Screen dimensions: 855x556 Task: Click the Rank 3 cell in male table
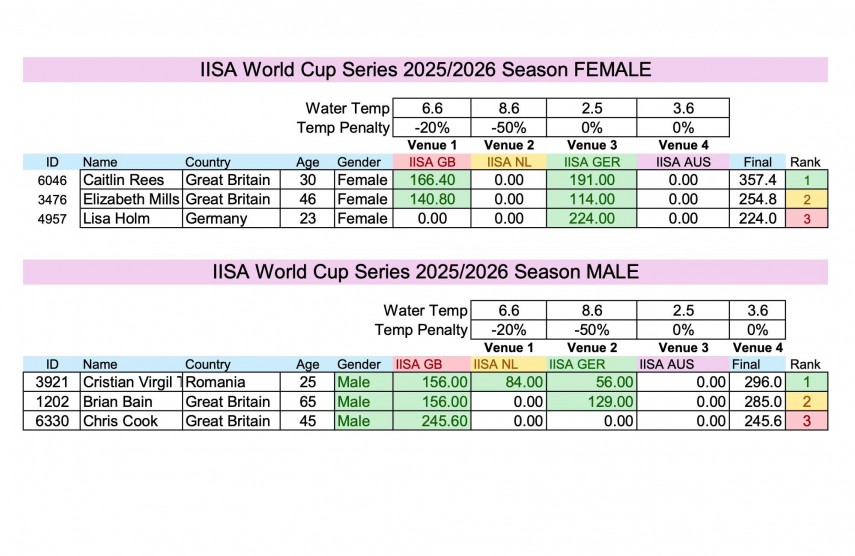[x=806, y=421]
